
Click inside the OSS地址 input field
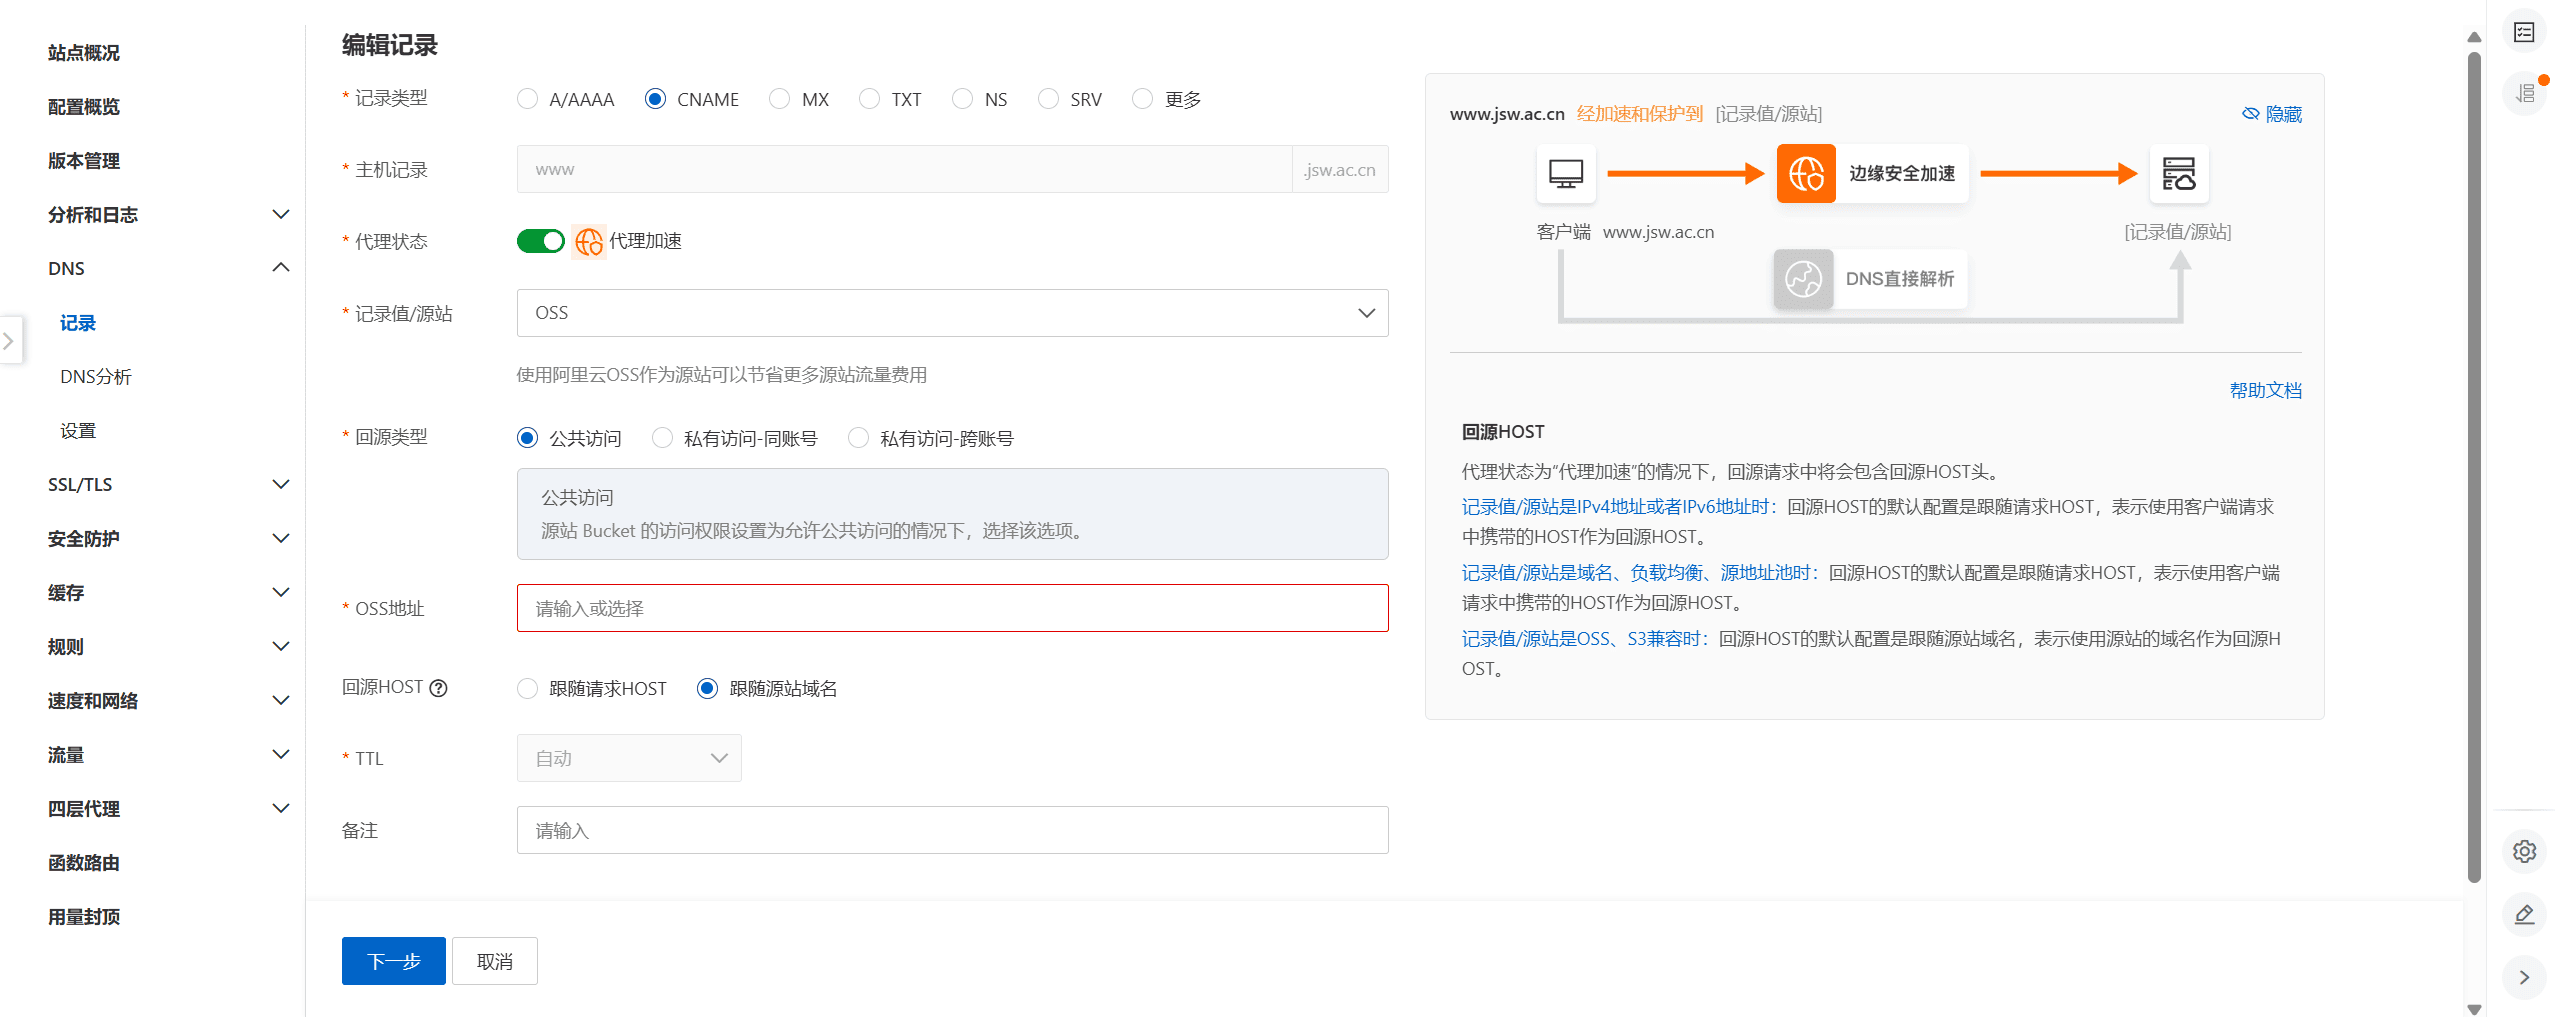(950, 608)
